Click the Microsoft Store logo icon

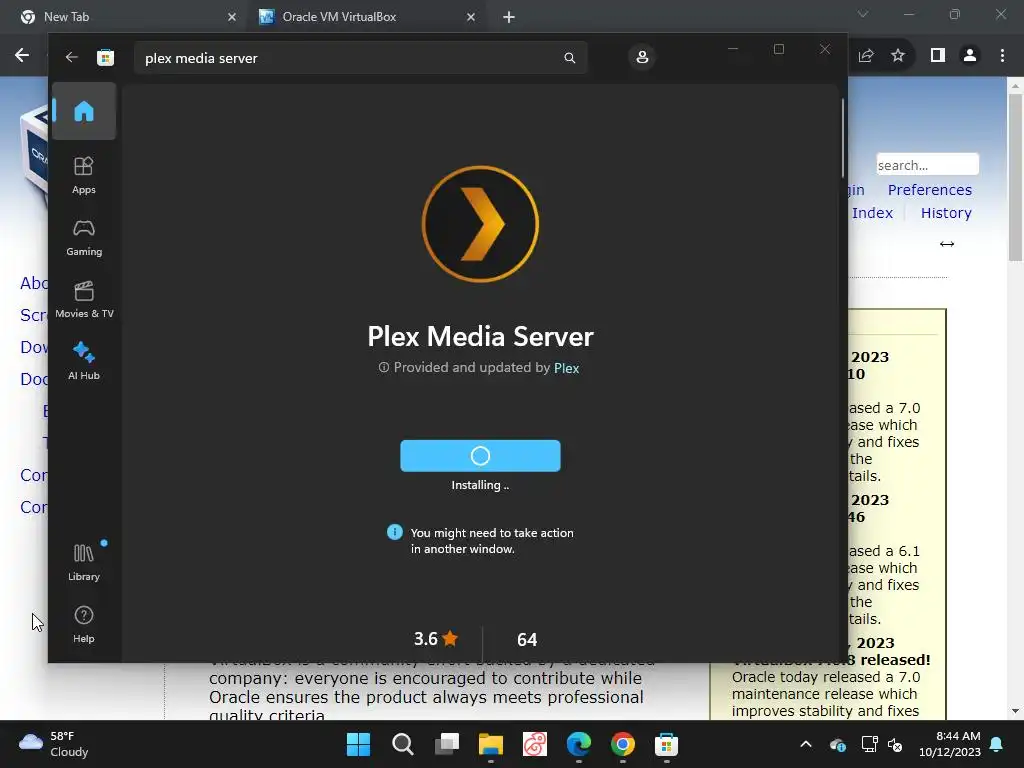coord(105,57)
